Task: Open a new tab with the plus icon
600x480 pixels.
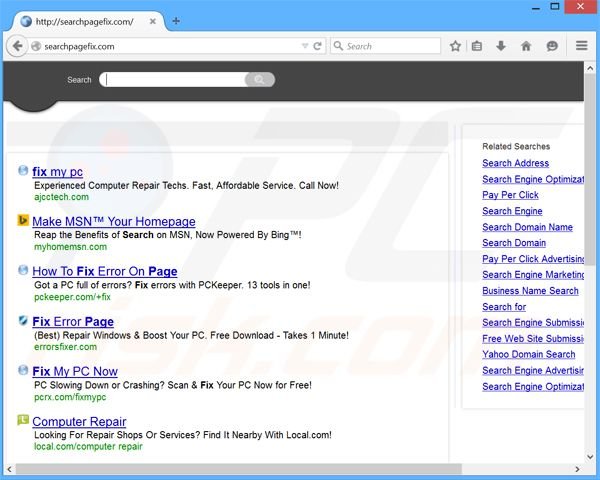Action: (176, 21)
